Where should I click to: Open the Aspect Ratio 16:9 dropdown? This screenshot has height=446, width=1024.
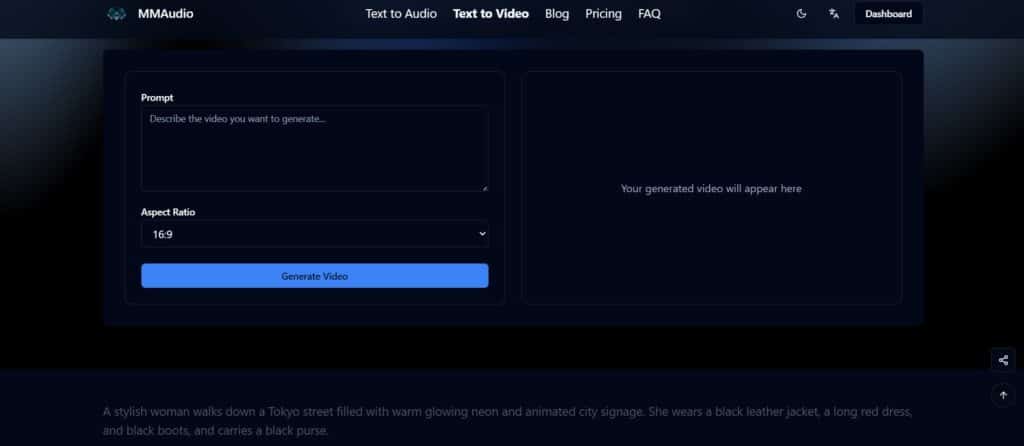pyautogui.click(x=315, y=234)
